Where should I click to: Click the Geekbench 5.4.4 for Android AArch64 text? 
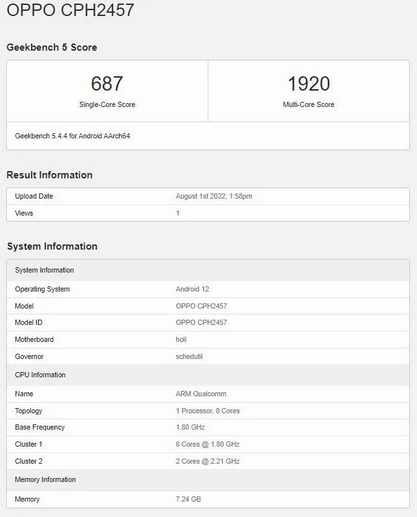[72, 136]
